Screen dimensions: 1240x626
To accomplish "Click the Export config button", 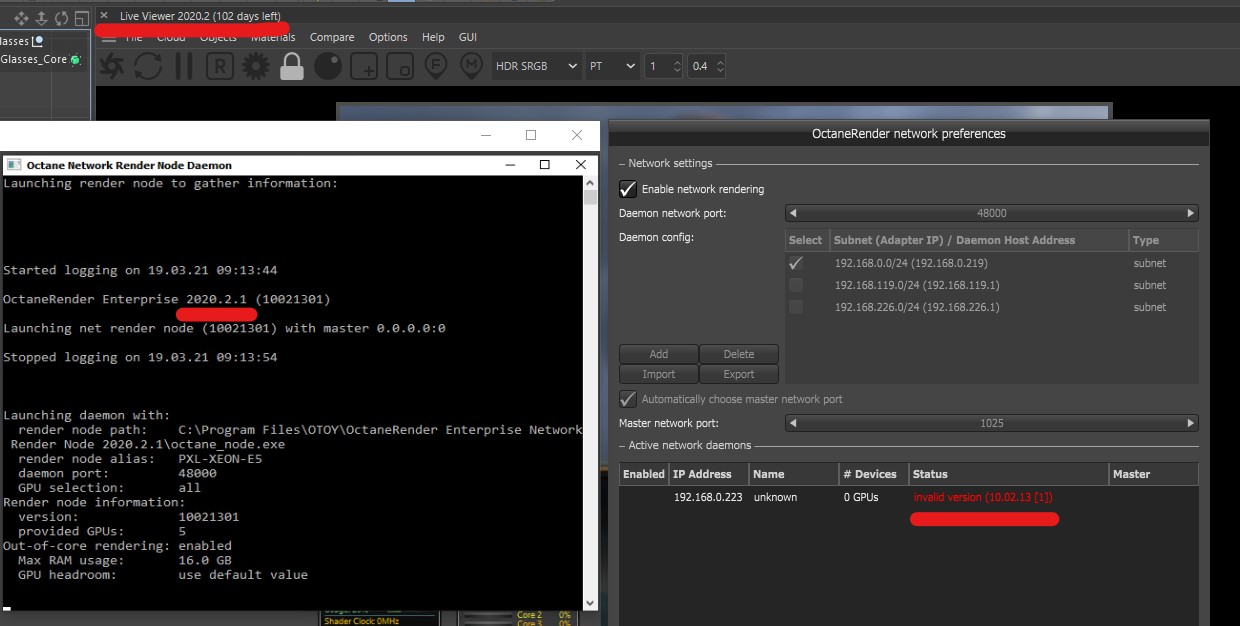I will pos(739,374).
